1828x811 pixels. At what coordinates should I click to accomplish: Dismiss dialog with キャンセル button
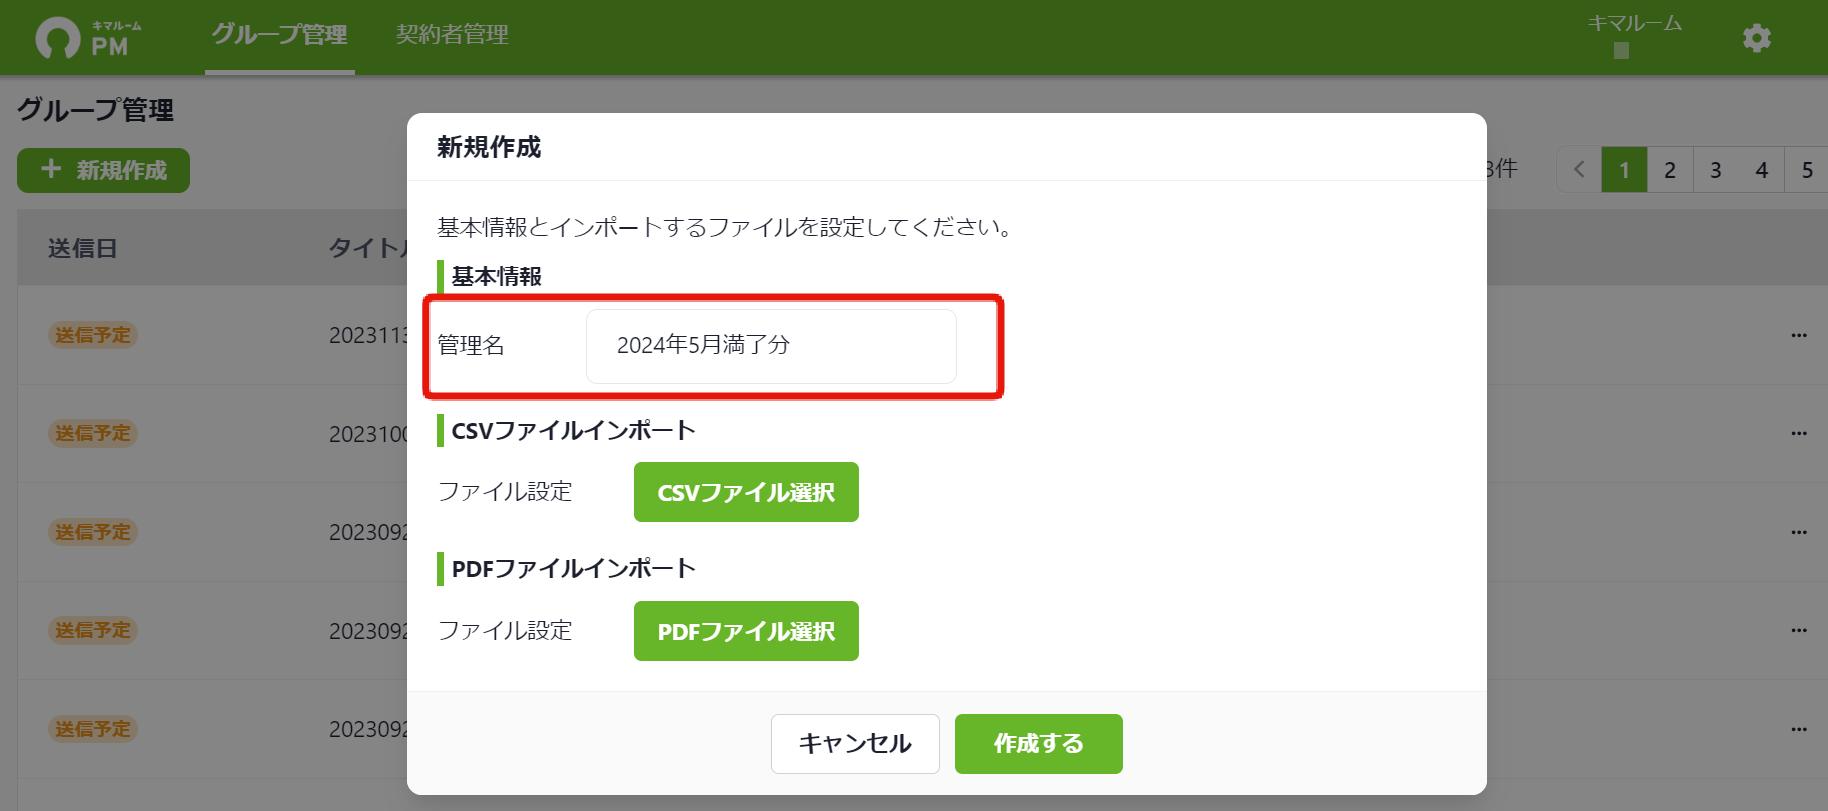(855, 744)
